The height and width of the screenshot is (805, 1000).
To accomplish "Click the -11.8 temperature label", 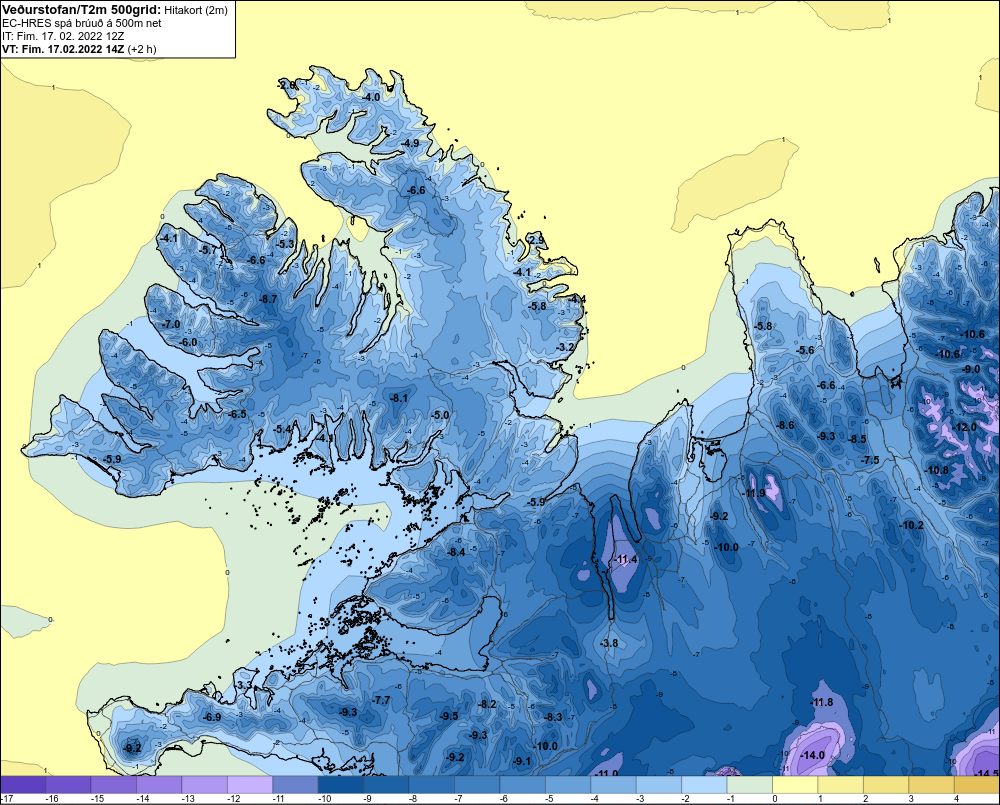I will [x=821, y=702].
